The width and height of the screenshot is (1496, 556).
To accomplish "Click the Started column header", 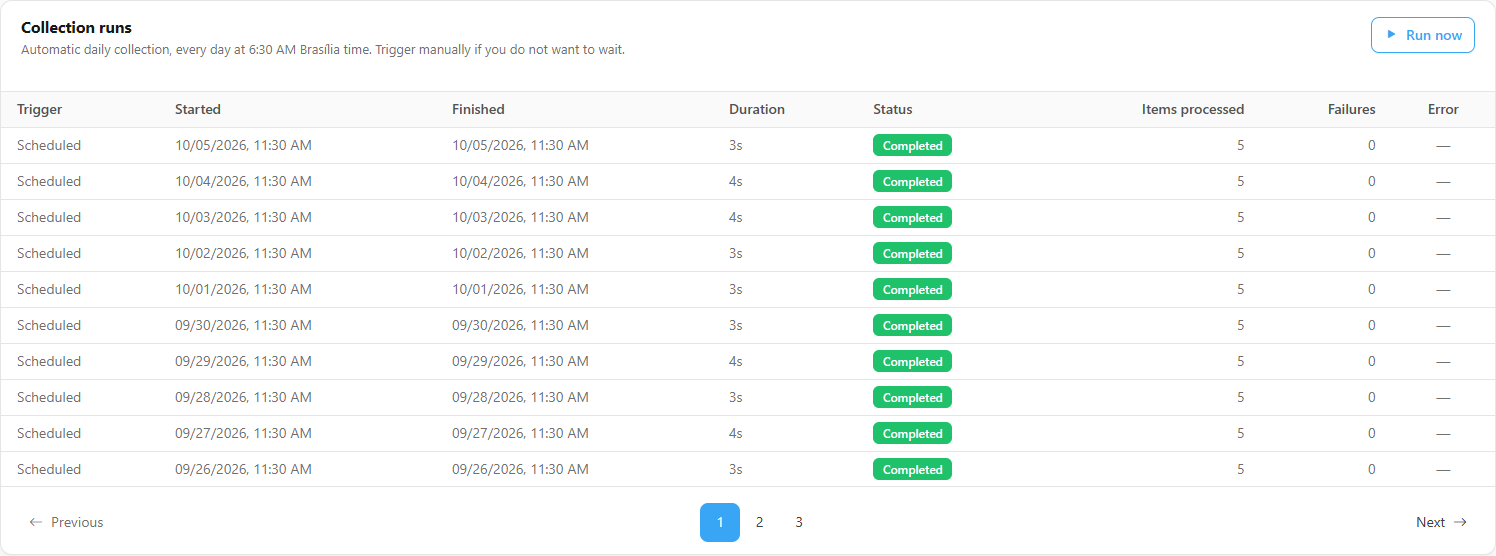I will pos(198,109).
